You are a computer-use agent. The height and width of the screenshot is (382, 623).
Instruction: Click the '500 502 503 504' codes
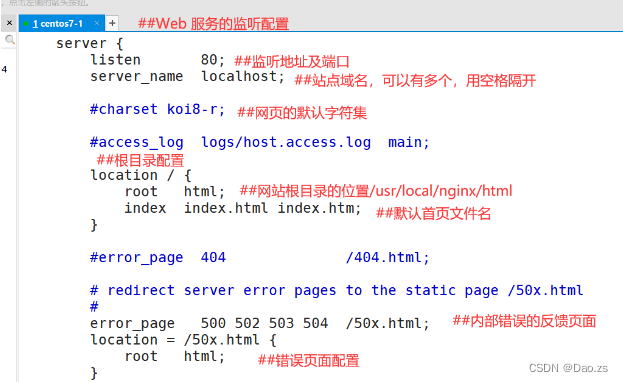coord(264,323)
